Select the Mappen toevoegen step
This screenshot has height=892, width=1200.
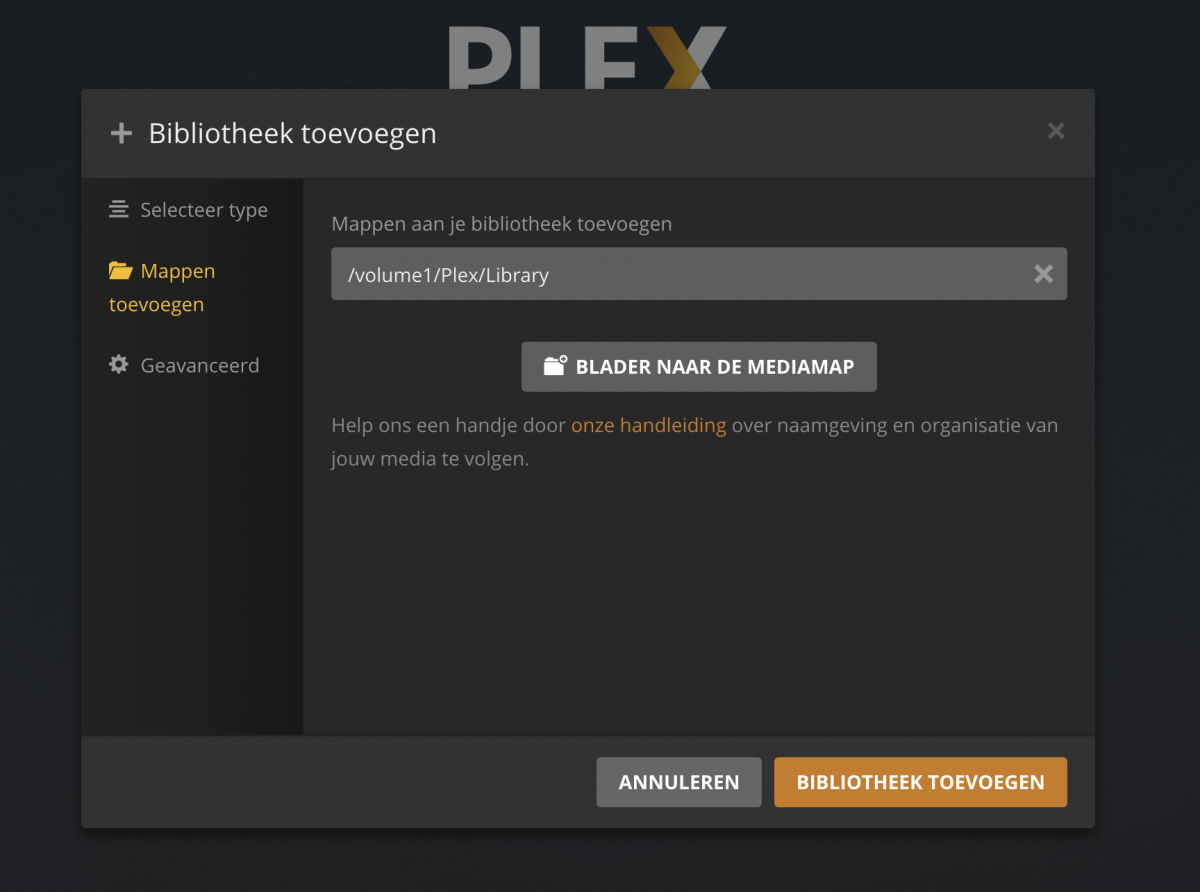point(163,287)
